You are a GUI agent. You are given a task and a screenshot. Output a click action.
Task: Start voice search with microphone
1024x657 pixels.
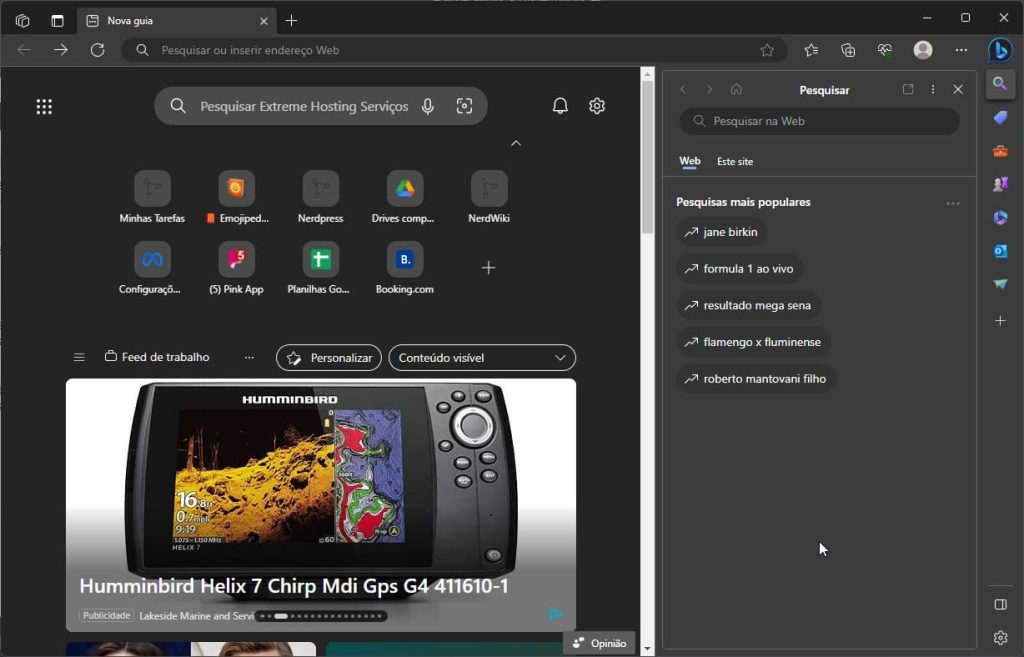[x=428, y=106]
